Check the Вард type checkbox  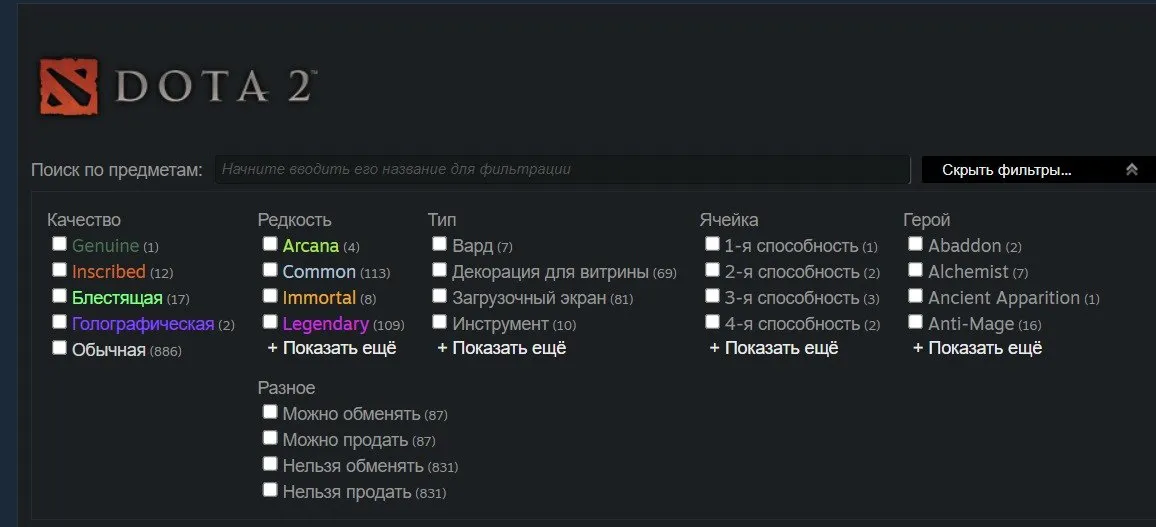coord(439,243)
